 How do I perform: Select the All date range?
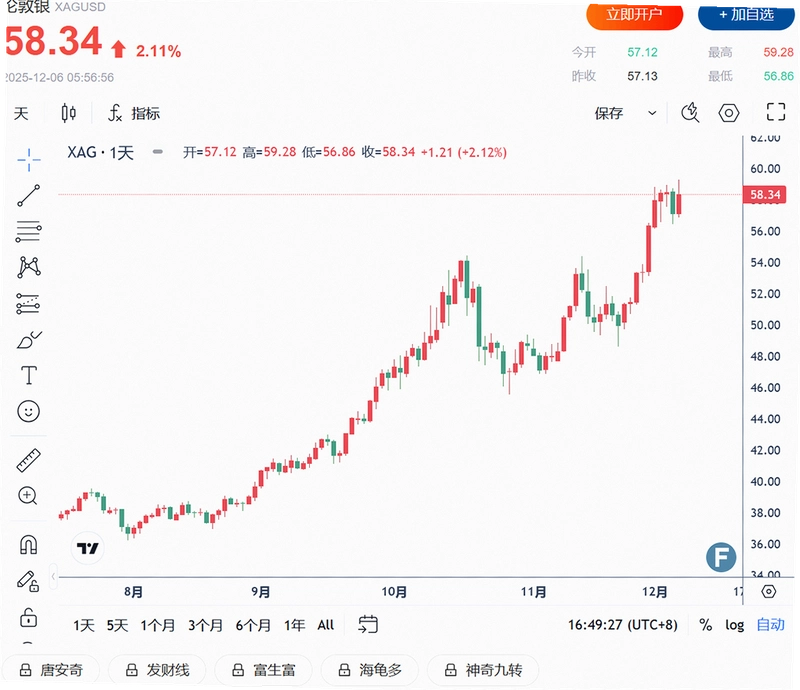click(x=326, y=625)
